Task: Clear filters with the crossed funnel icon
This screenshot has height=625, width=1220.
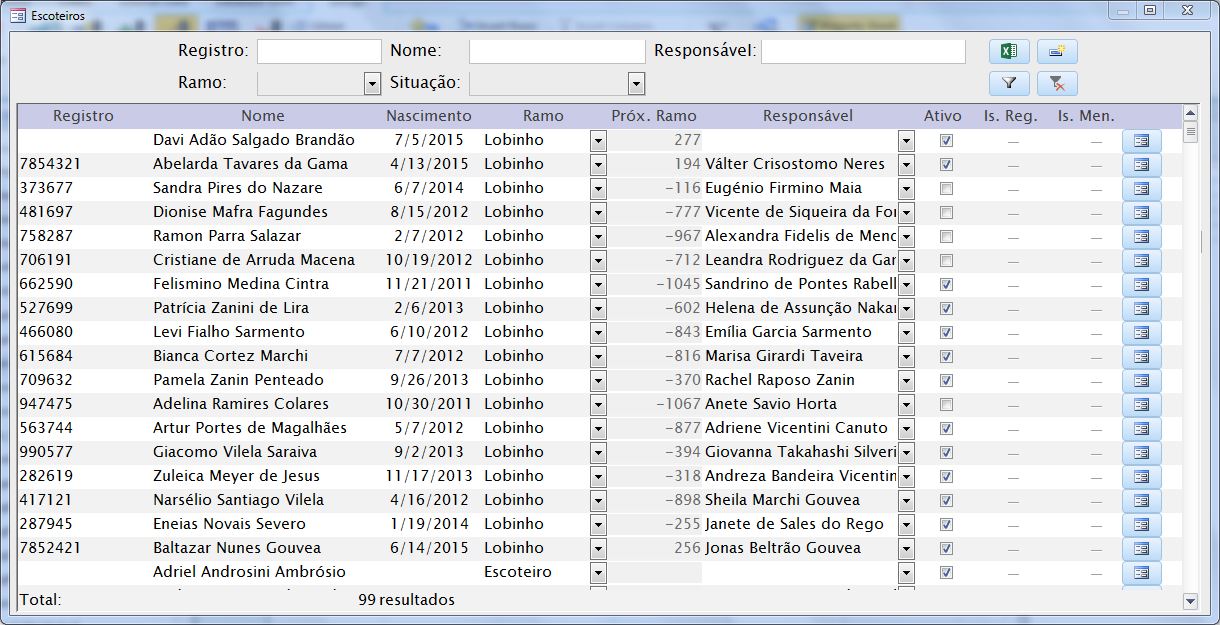Action: [x=1056, y=84]
